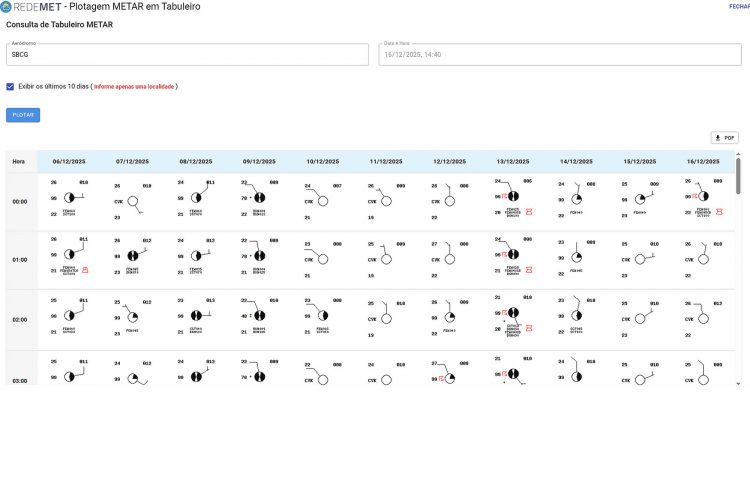The height and width of the screenshot is (500, 750).
Task: Click the red weather symbol on 06/12/2025 at 01:00
Action: pos(85,270)
